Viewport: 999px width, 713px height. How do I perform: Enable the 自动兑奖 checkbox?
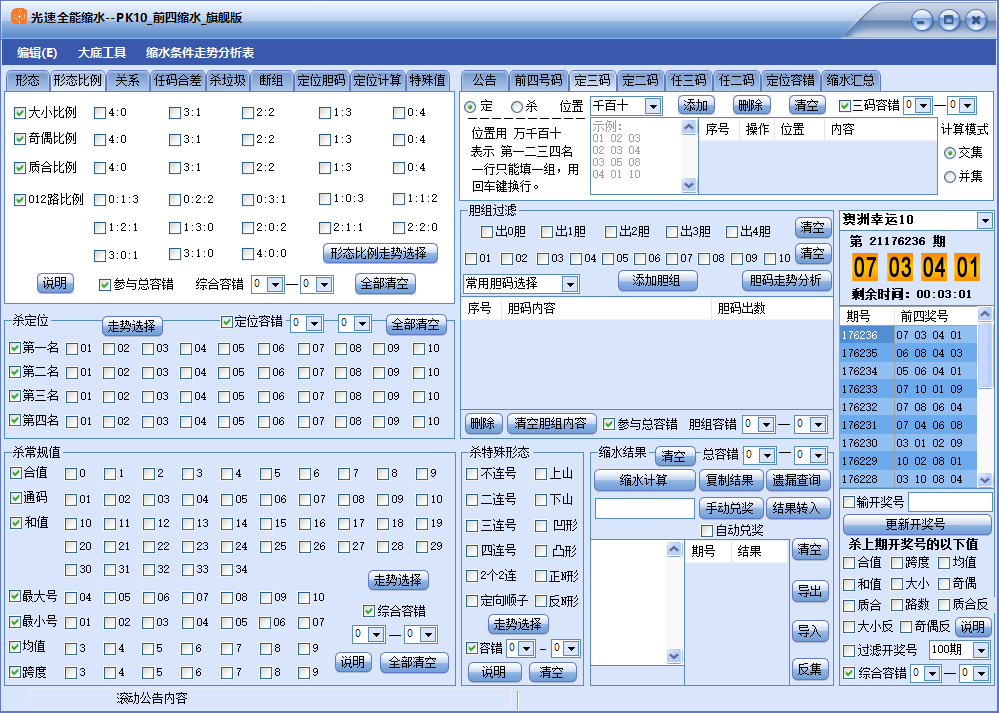point(708,530)
